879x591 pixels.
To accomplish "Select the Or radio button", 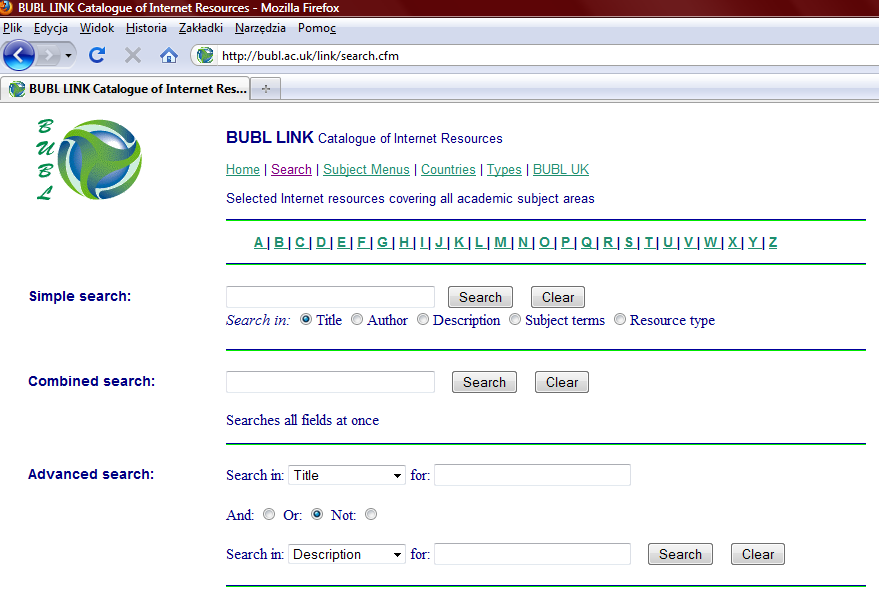I will (x=317, y=514).
